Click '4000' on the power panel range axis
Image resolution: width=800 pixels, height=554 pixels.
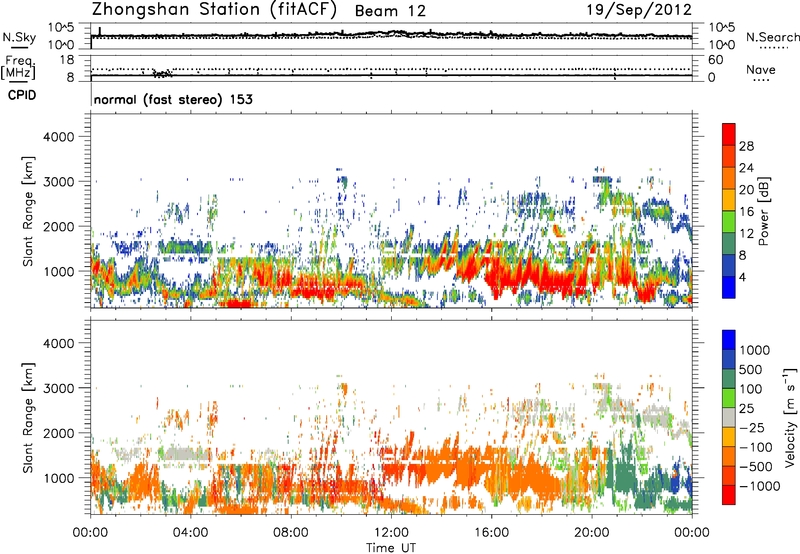pos(58,137)
